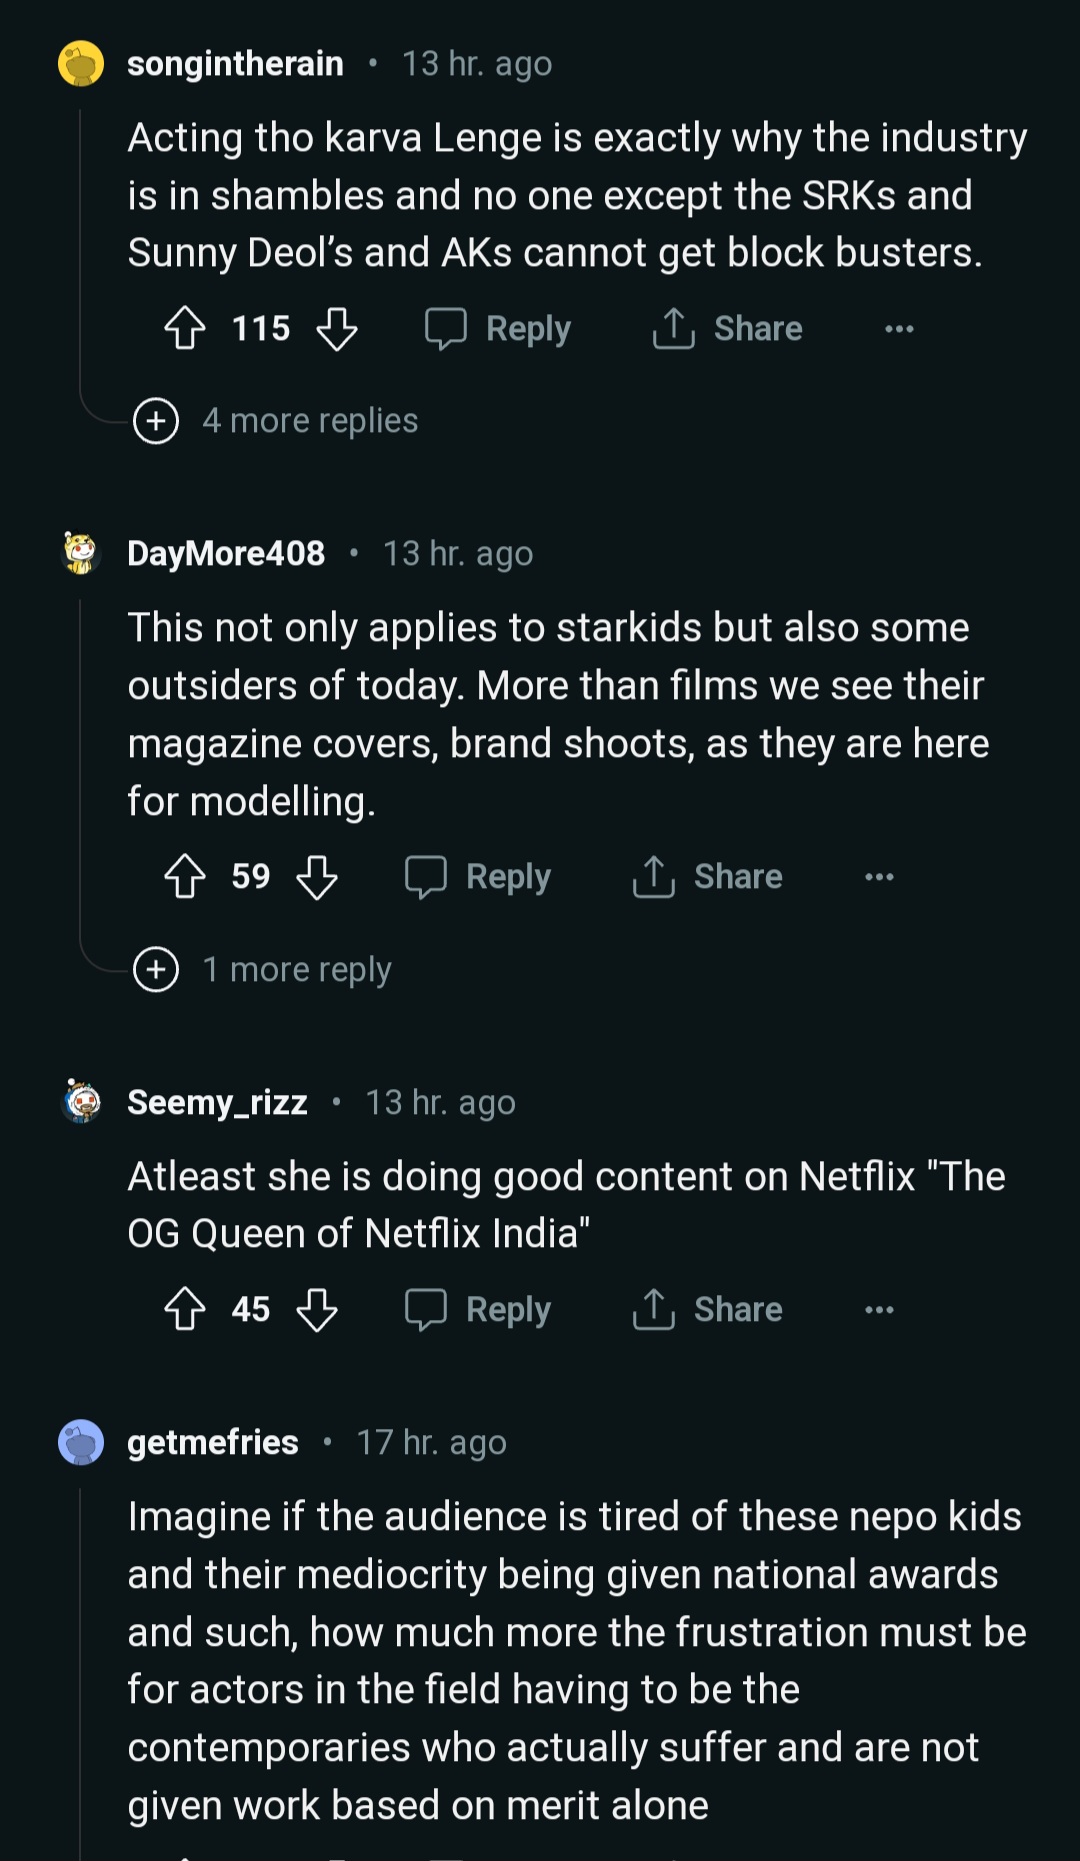Downvote DayMore408's comment with 59 votes
Image resolution: width=1080 pixels, height=1861 pixels.
click(317, 877)
